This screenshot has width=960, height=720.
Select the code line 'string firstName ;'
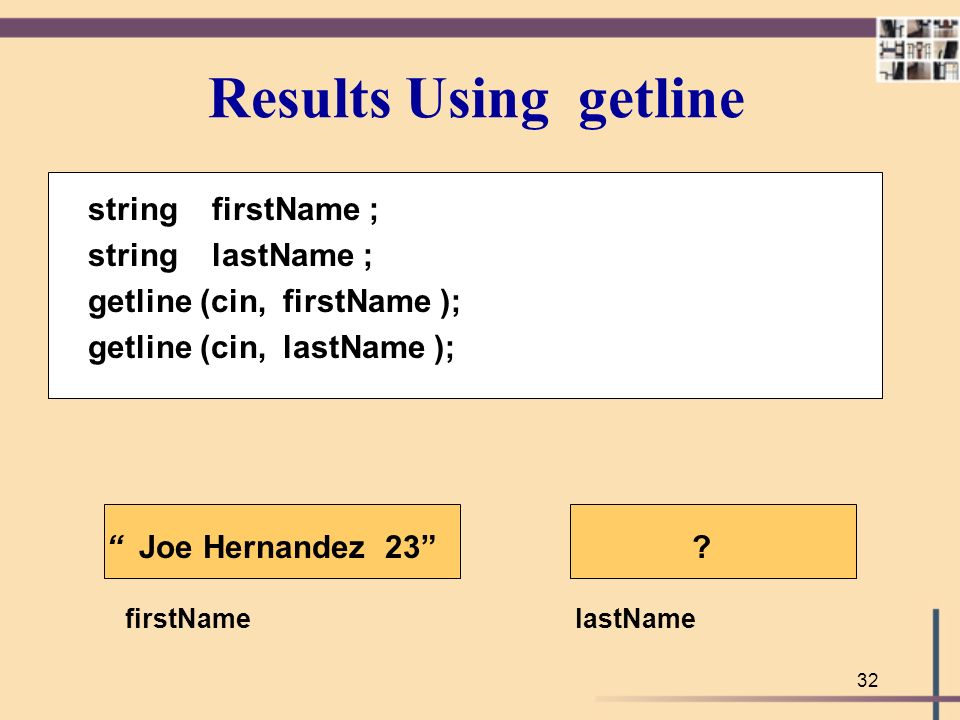[x=233, y=211]
